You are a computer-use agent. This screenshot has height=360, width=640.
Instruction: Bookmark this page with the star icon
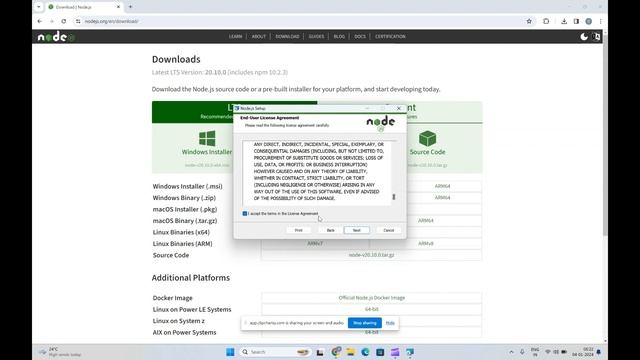(x=529, y=21)
